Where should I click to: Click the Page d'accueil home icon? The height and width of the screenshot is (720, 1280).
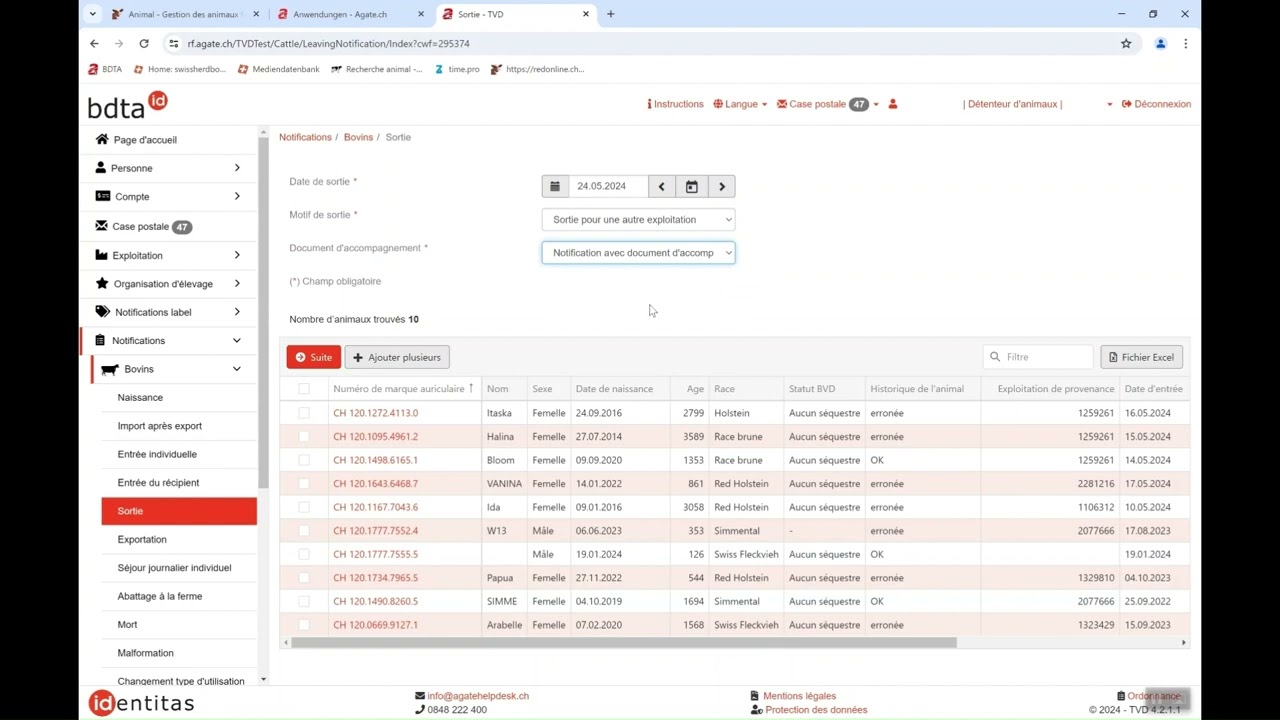point(102,140)
